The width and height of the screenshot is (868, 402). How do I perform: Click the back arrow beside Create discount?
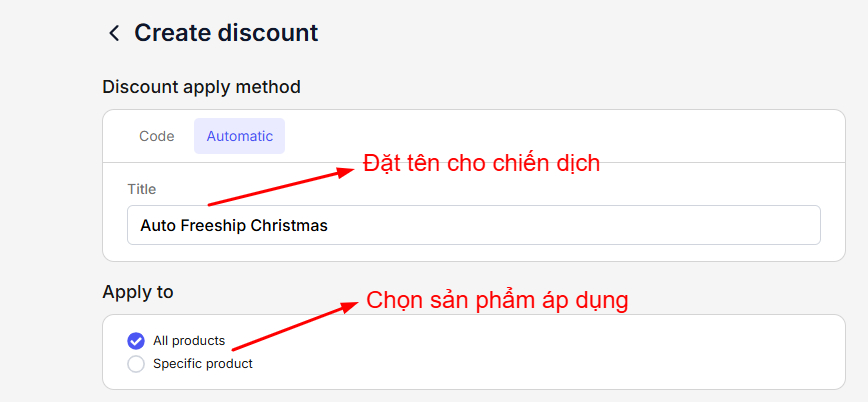[x=113, y=33]
